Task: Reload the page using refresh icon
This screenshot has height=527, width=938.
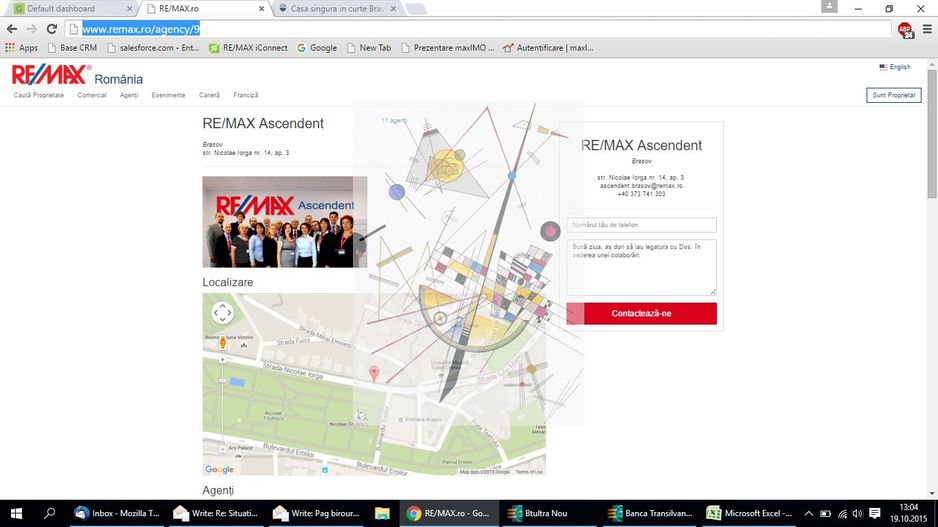Action: (x=51, y=29)
